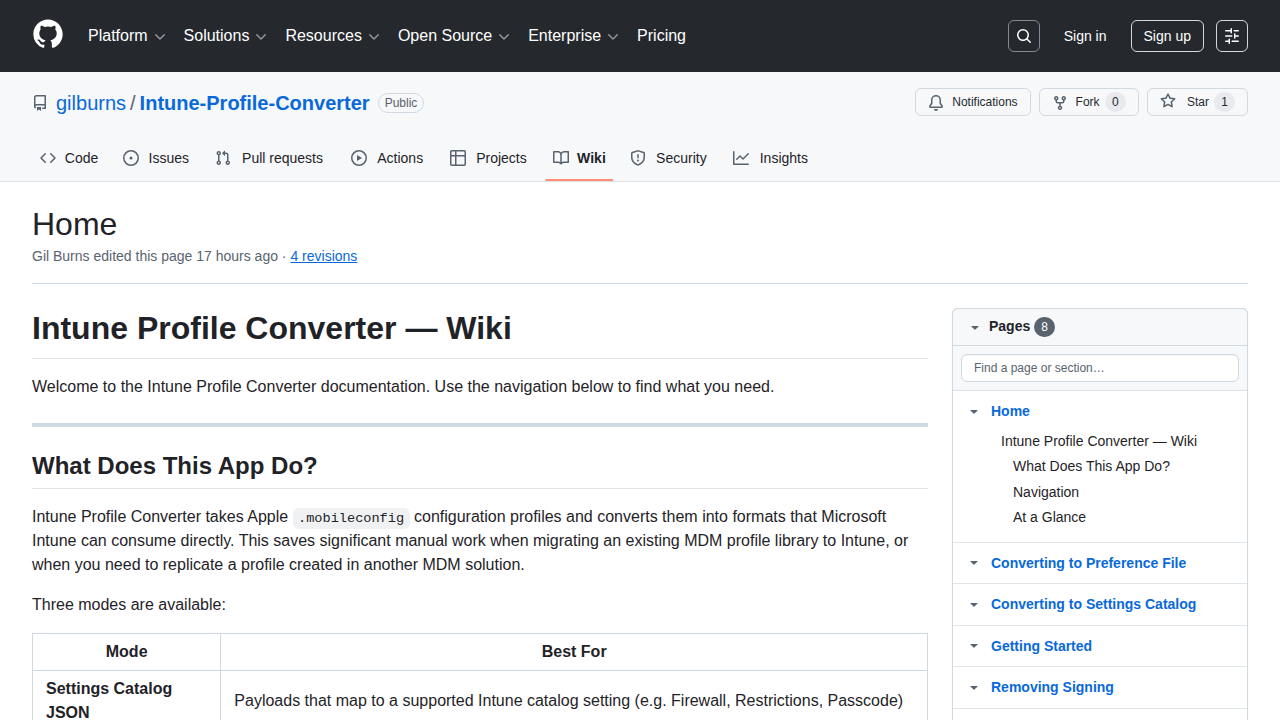Jump to What Does This App Do? section

point(1091,466)
